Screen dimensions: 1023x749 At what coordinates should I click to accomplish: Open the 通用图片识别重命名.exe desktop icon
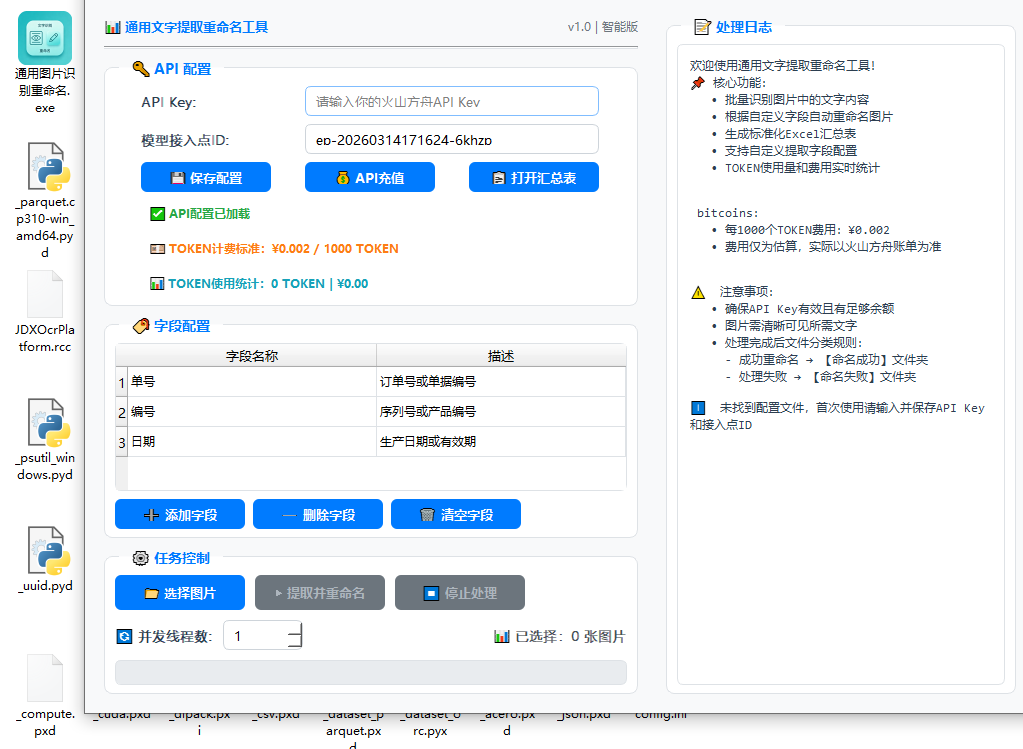(x=45, y=38)
